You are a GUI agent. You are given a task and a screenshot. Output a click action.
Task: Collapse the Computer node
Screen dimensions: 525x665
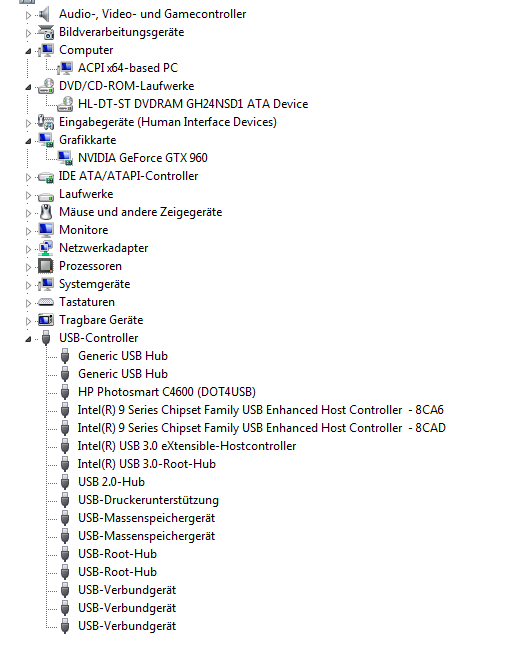click(28, 51)
